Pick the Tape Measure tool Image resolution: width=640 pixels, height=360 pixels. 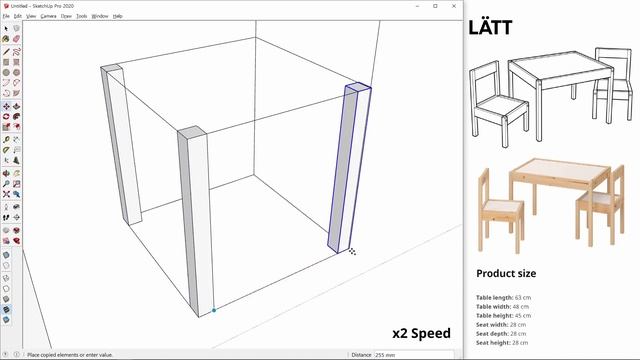(6, 140)
